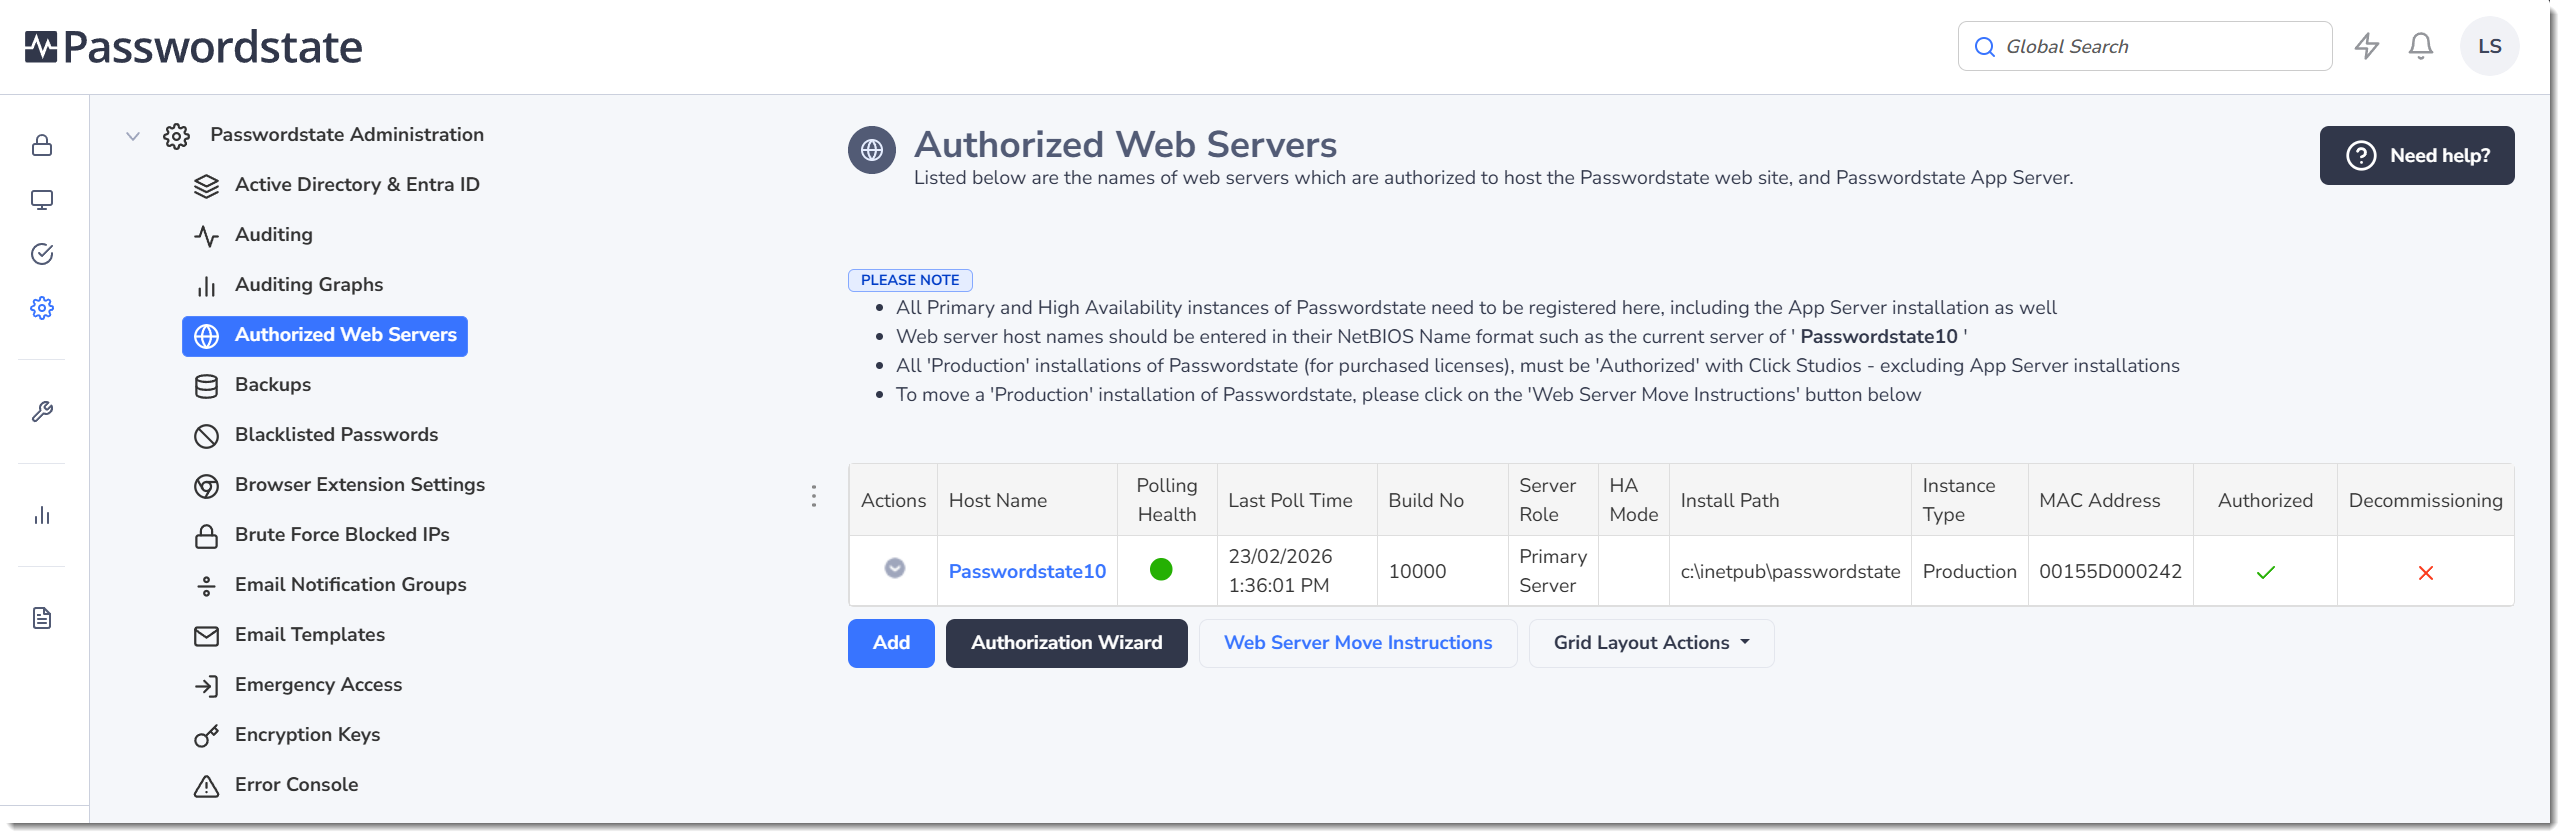Click the vertical three-dot panel splitter handle

814,496
